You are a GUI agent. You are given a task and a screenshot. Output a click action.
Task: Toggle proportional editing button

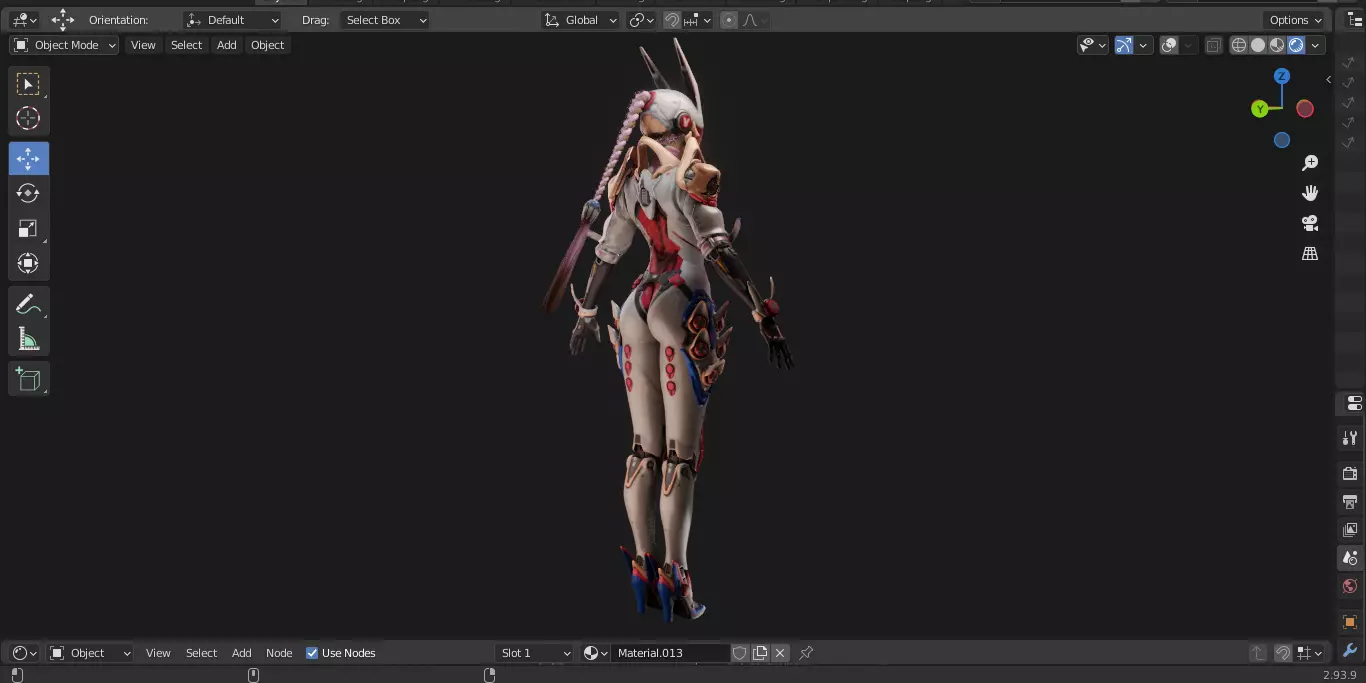coord(729,20)
